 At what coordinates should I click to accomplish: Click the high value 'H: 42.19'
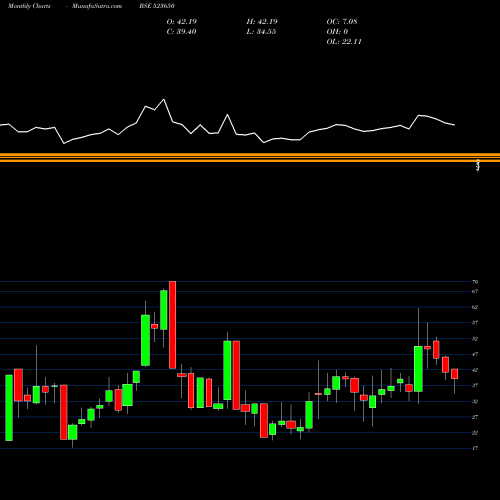(262, 22)
